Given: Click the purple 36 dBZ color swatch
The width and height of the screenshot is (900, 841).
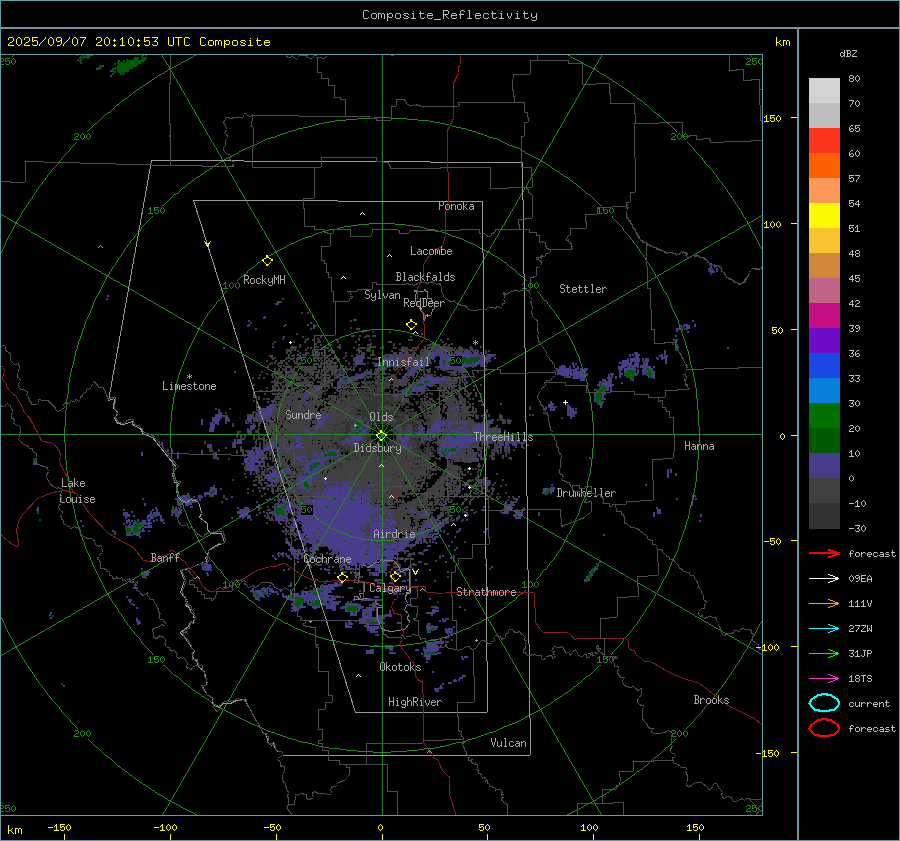Looking at the screenshot, I should (x=824, y=341).
